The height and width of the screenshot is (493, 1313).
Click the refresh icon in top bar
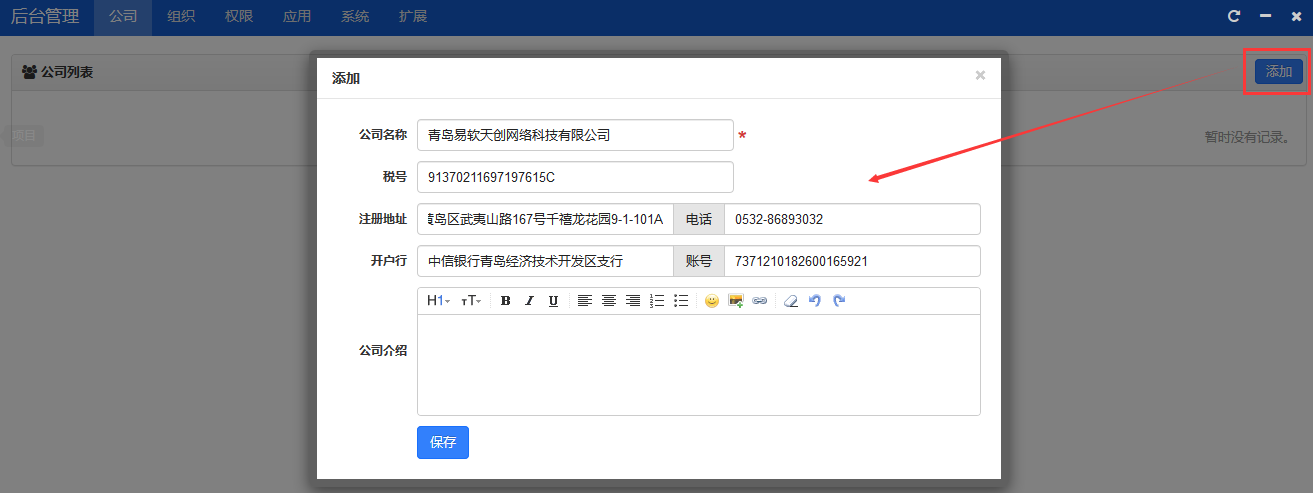pyautogui.click(x=1234, y=16)
